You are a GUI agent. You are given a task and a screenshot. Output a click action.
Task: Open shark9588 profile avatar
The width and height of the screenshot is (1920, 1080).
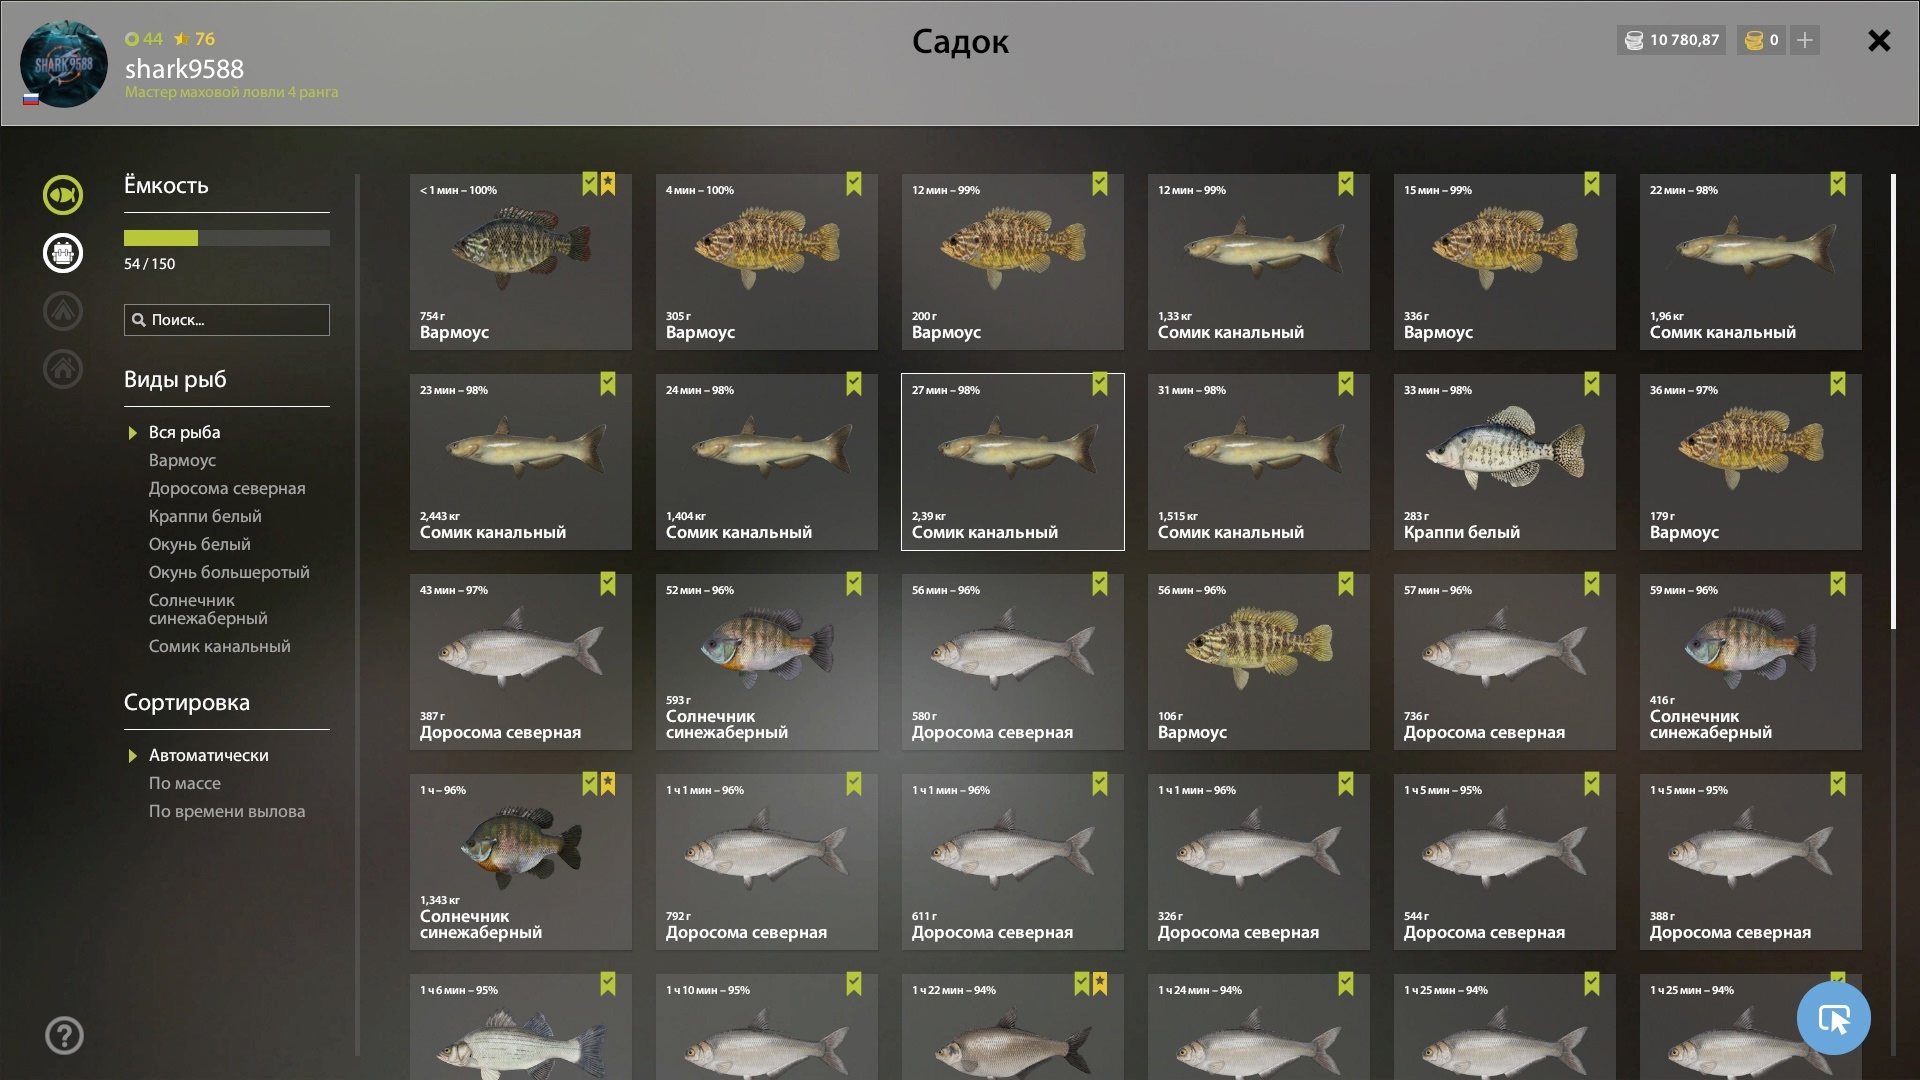tap(64, 64)
